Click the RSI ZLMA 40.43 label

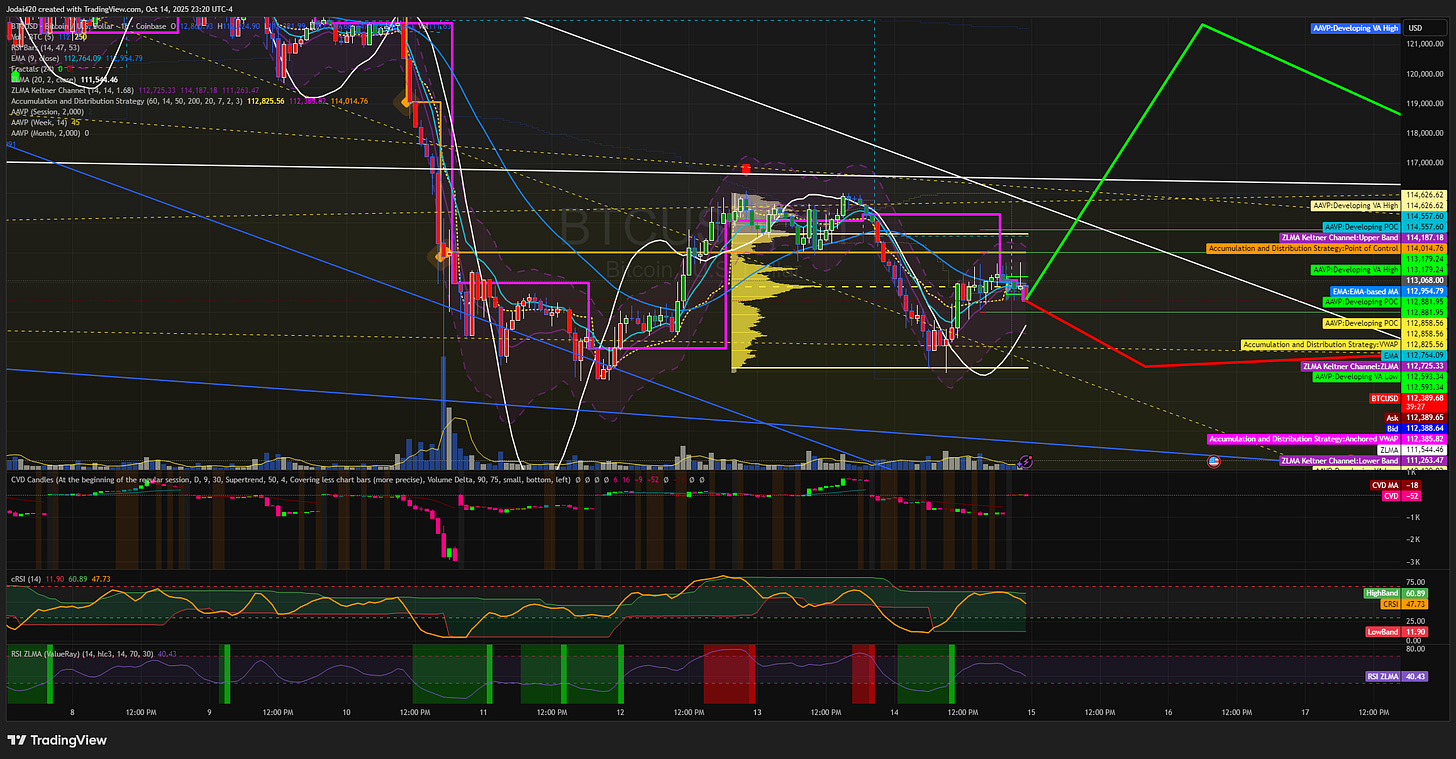[1396, 676]
